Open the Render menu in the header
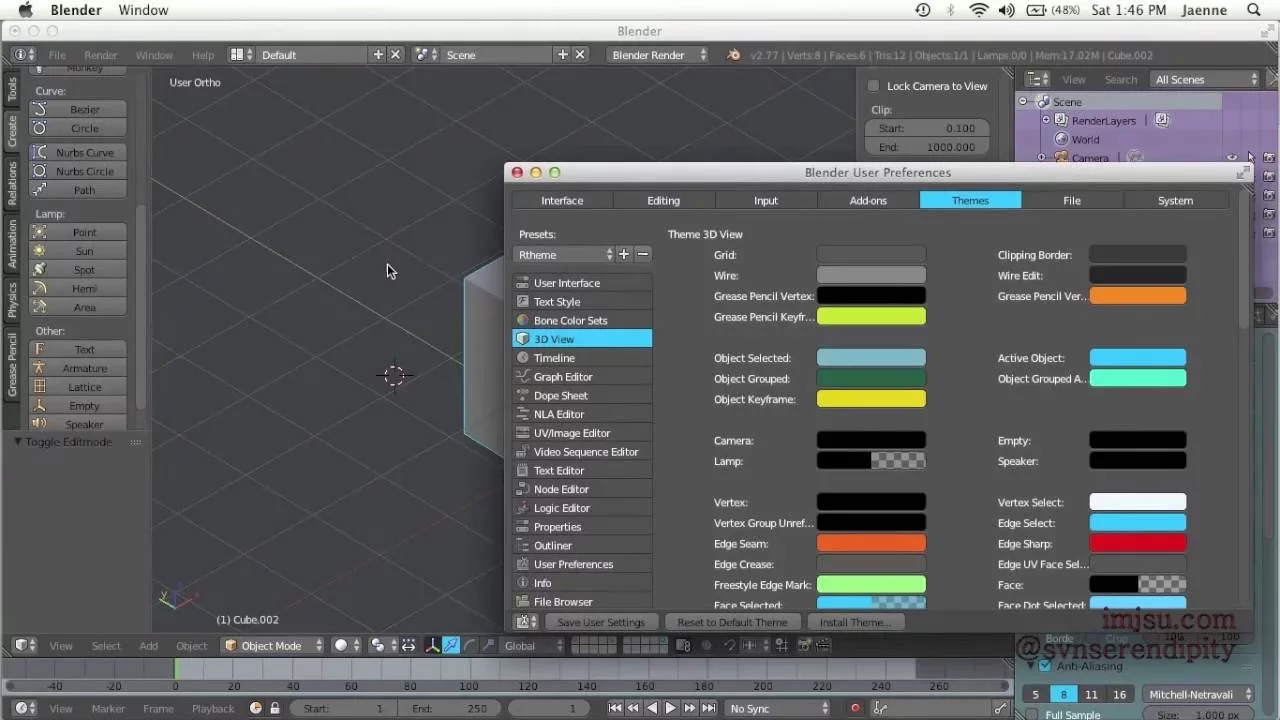Screen dimensions: 1280x720 100,55
